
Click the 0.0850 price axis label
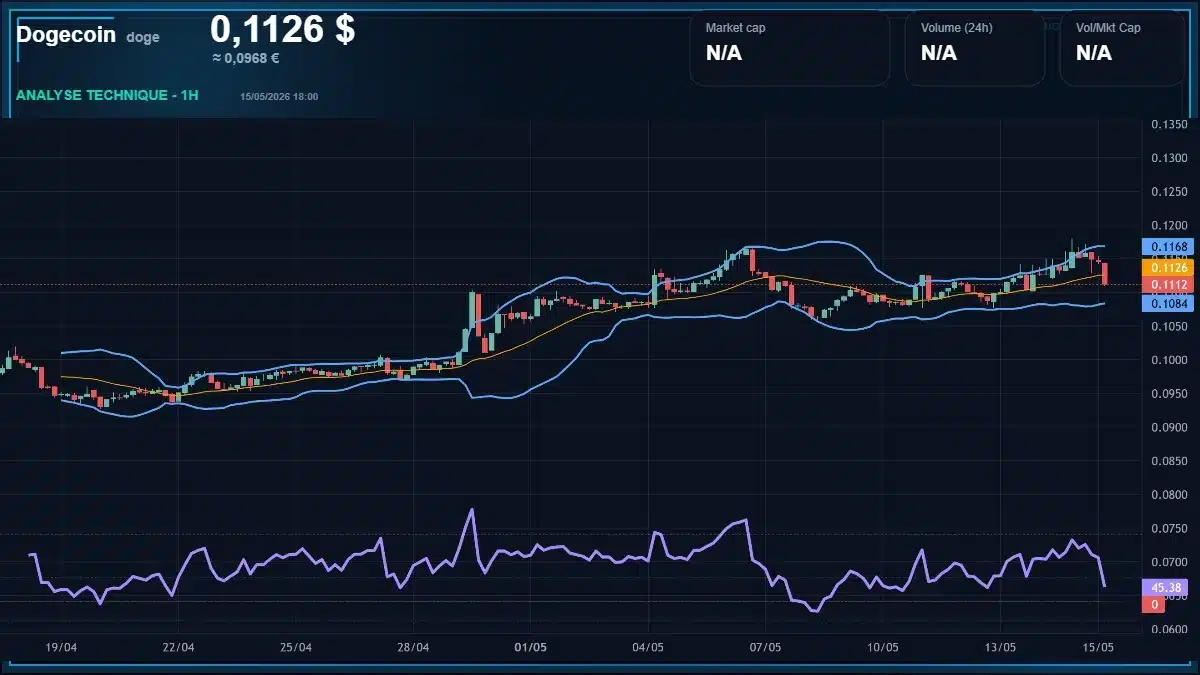coord(1169,462)
